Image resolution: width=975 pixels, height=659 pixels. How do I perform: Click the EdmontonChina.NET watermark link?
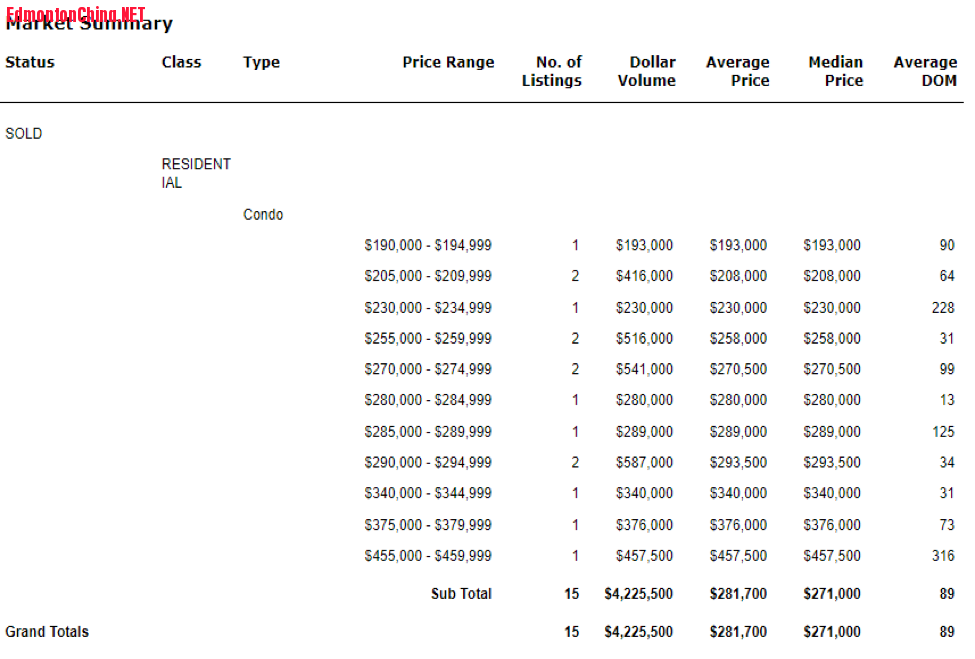click(75, 13)
